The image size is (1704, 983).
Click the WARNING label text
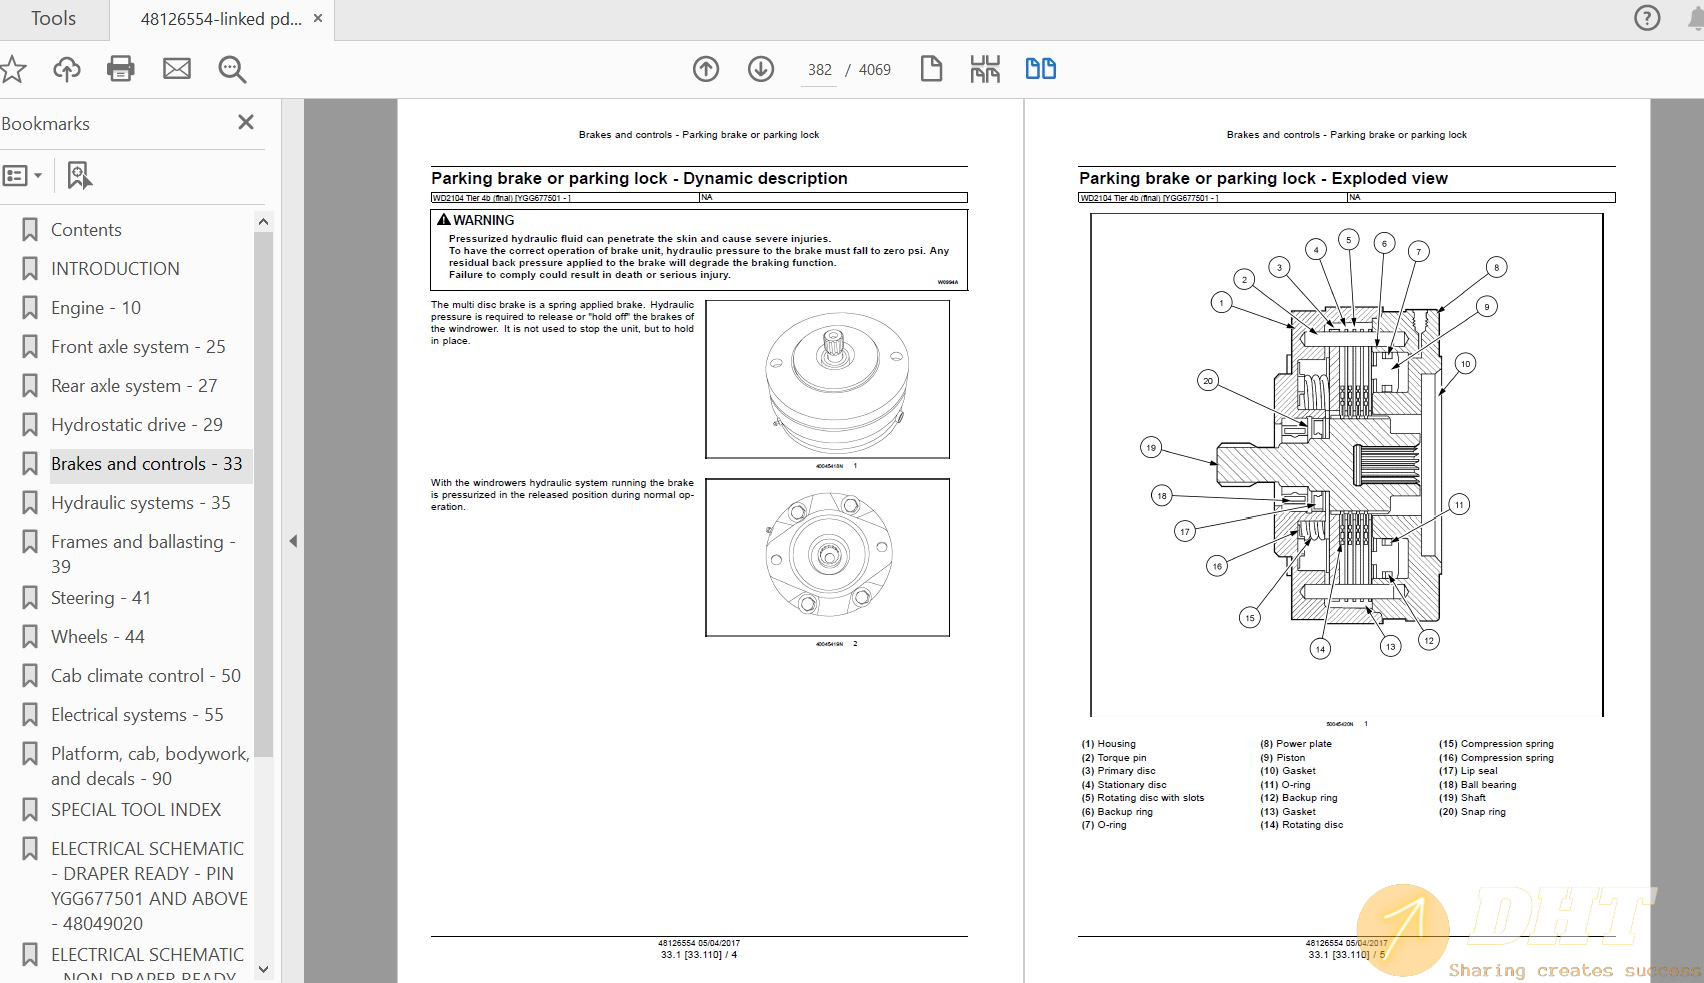pyautogui.click(x=484, y=220)
